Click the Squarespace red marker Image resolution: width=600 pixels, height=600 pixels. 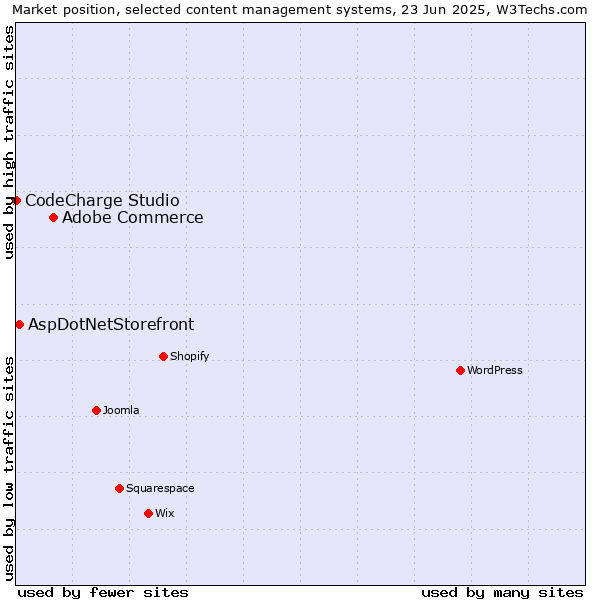(119, 489)
